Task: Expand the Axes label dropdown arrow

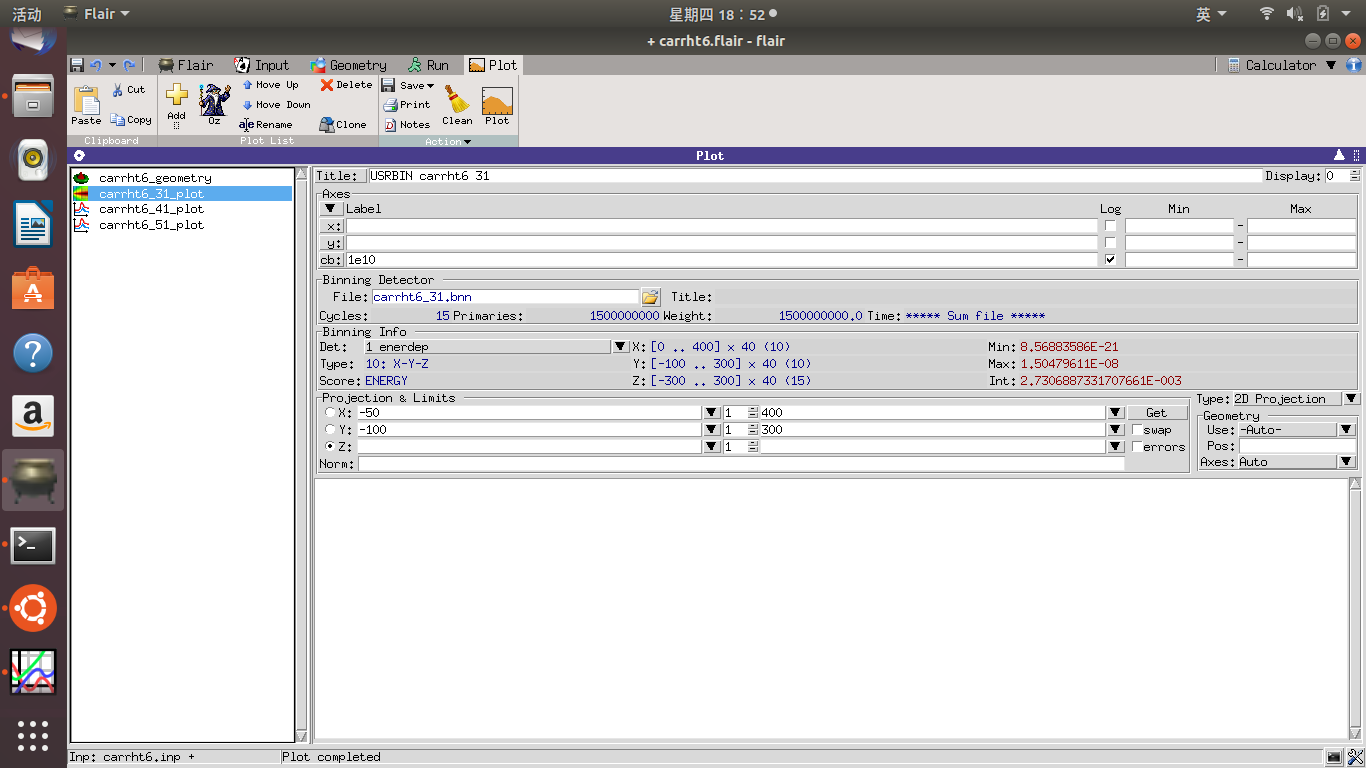Action: pyautogui.click(x=331, y=208)
